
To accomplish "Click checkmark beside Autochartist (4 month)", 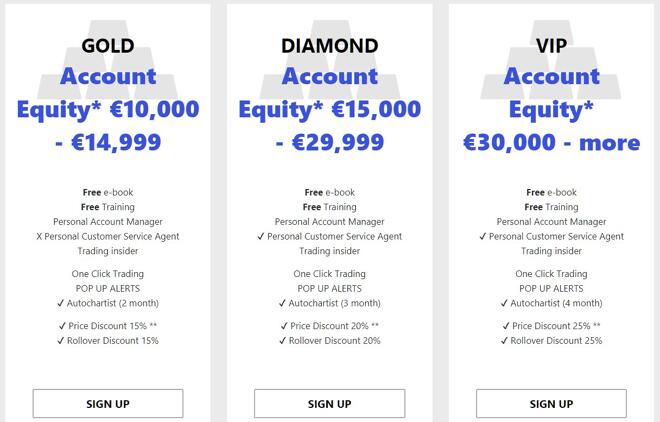I will [x=504, y=303].
